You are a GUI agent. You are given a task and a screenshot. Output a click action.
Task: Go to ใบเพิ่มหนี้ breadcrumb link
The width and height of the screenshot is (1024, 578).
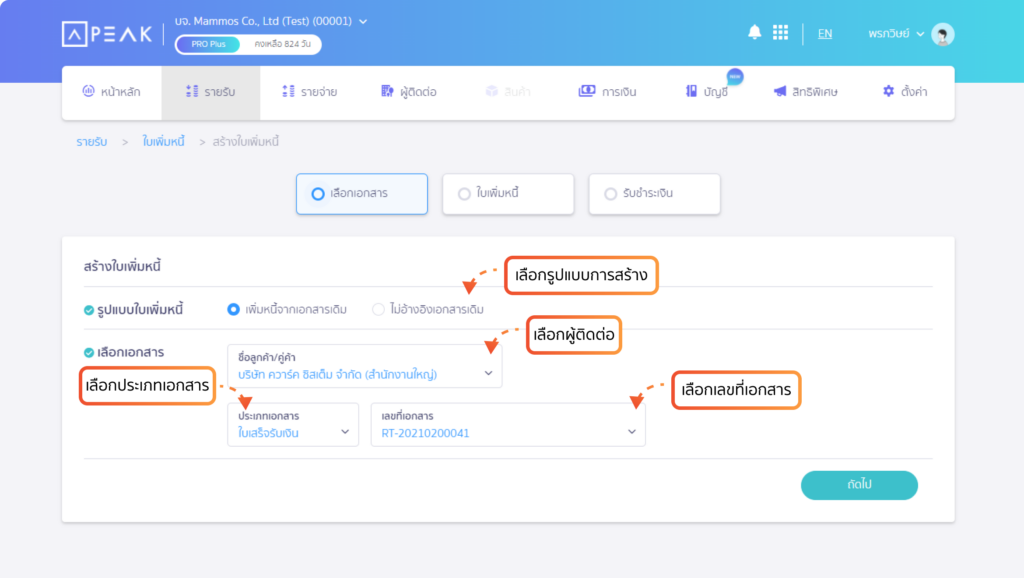163,142
